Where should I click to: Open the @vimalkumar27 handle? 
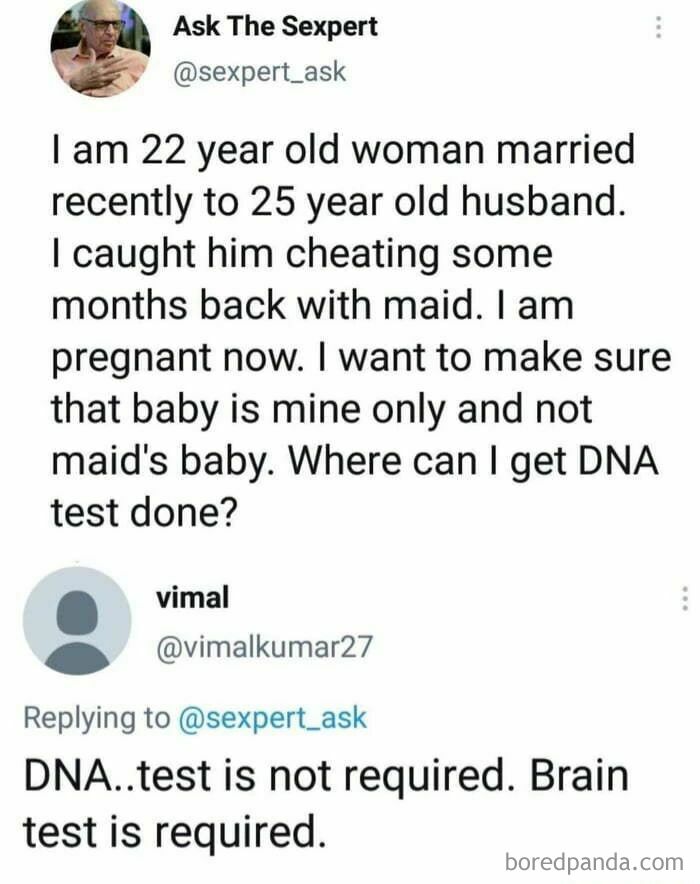coord(264,647)
